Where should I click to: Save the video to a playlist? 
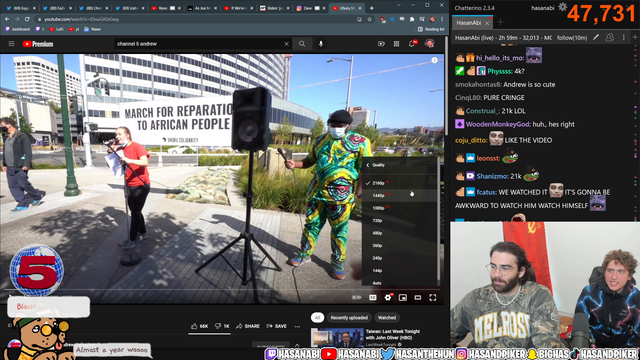click(276, 326)
